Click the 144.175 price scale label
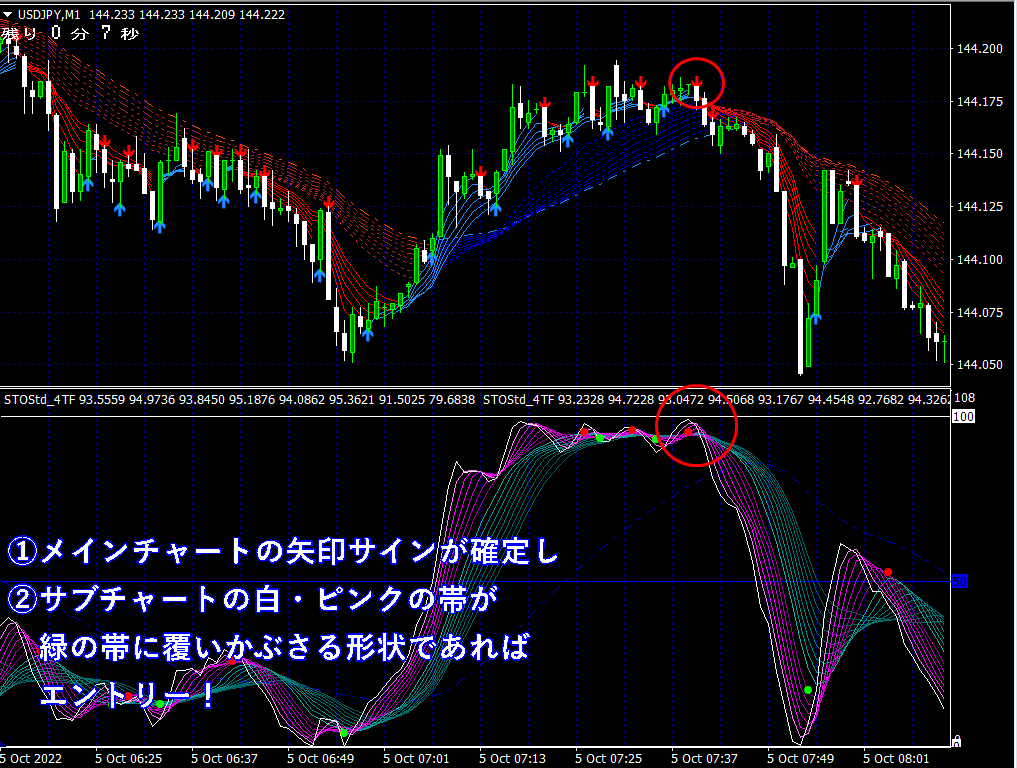Screen dimensions: 1017x768 979,101
